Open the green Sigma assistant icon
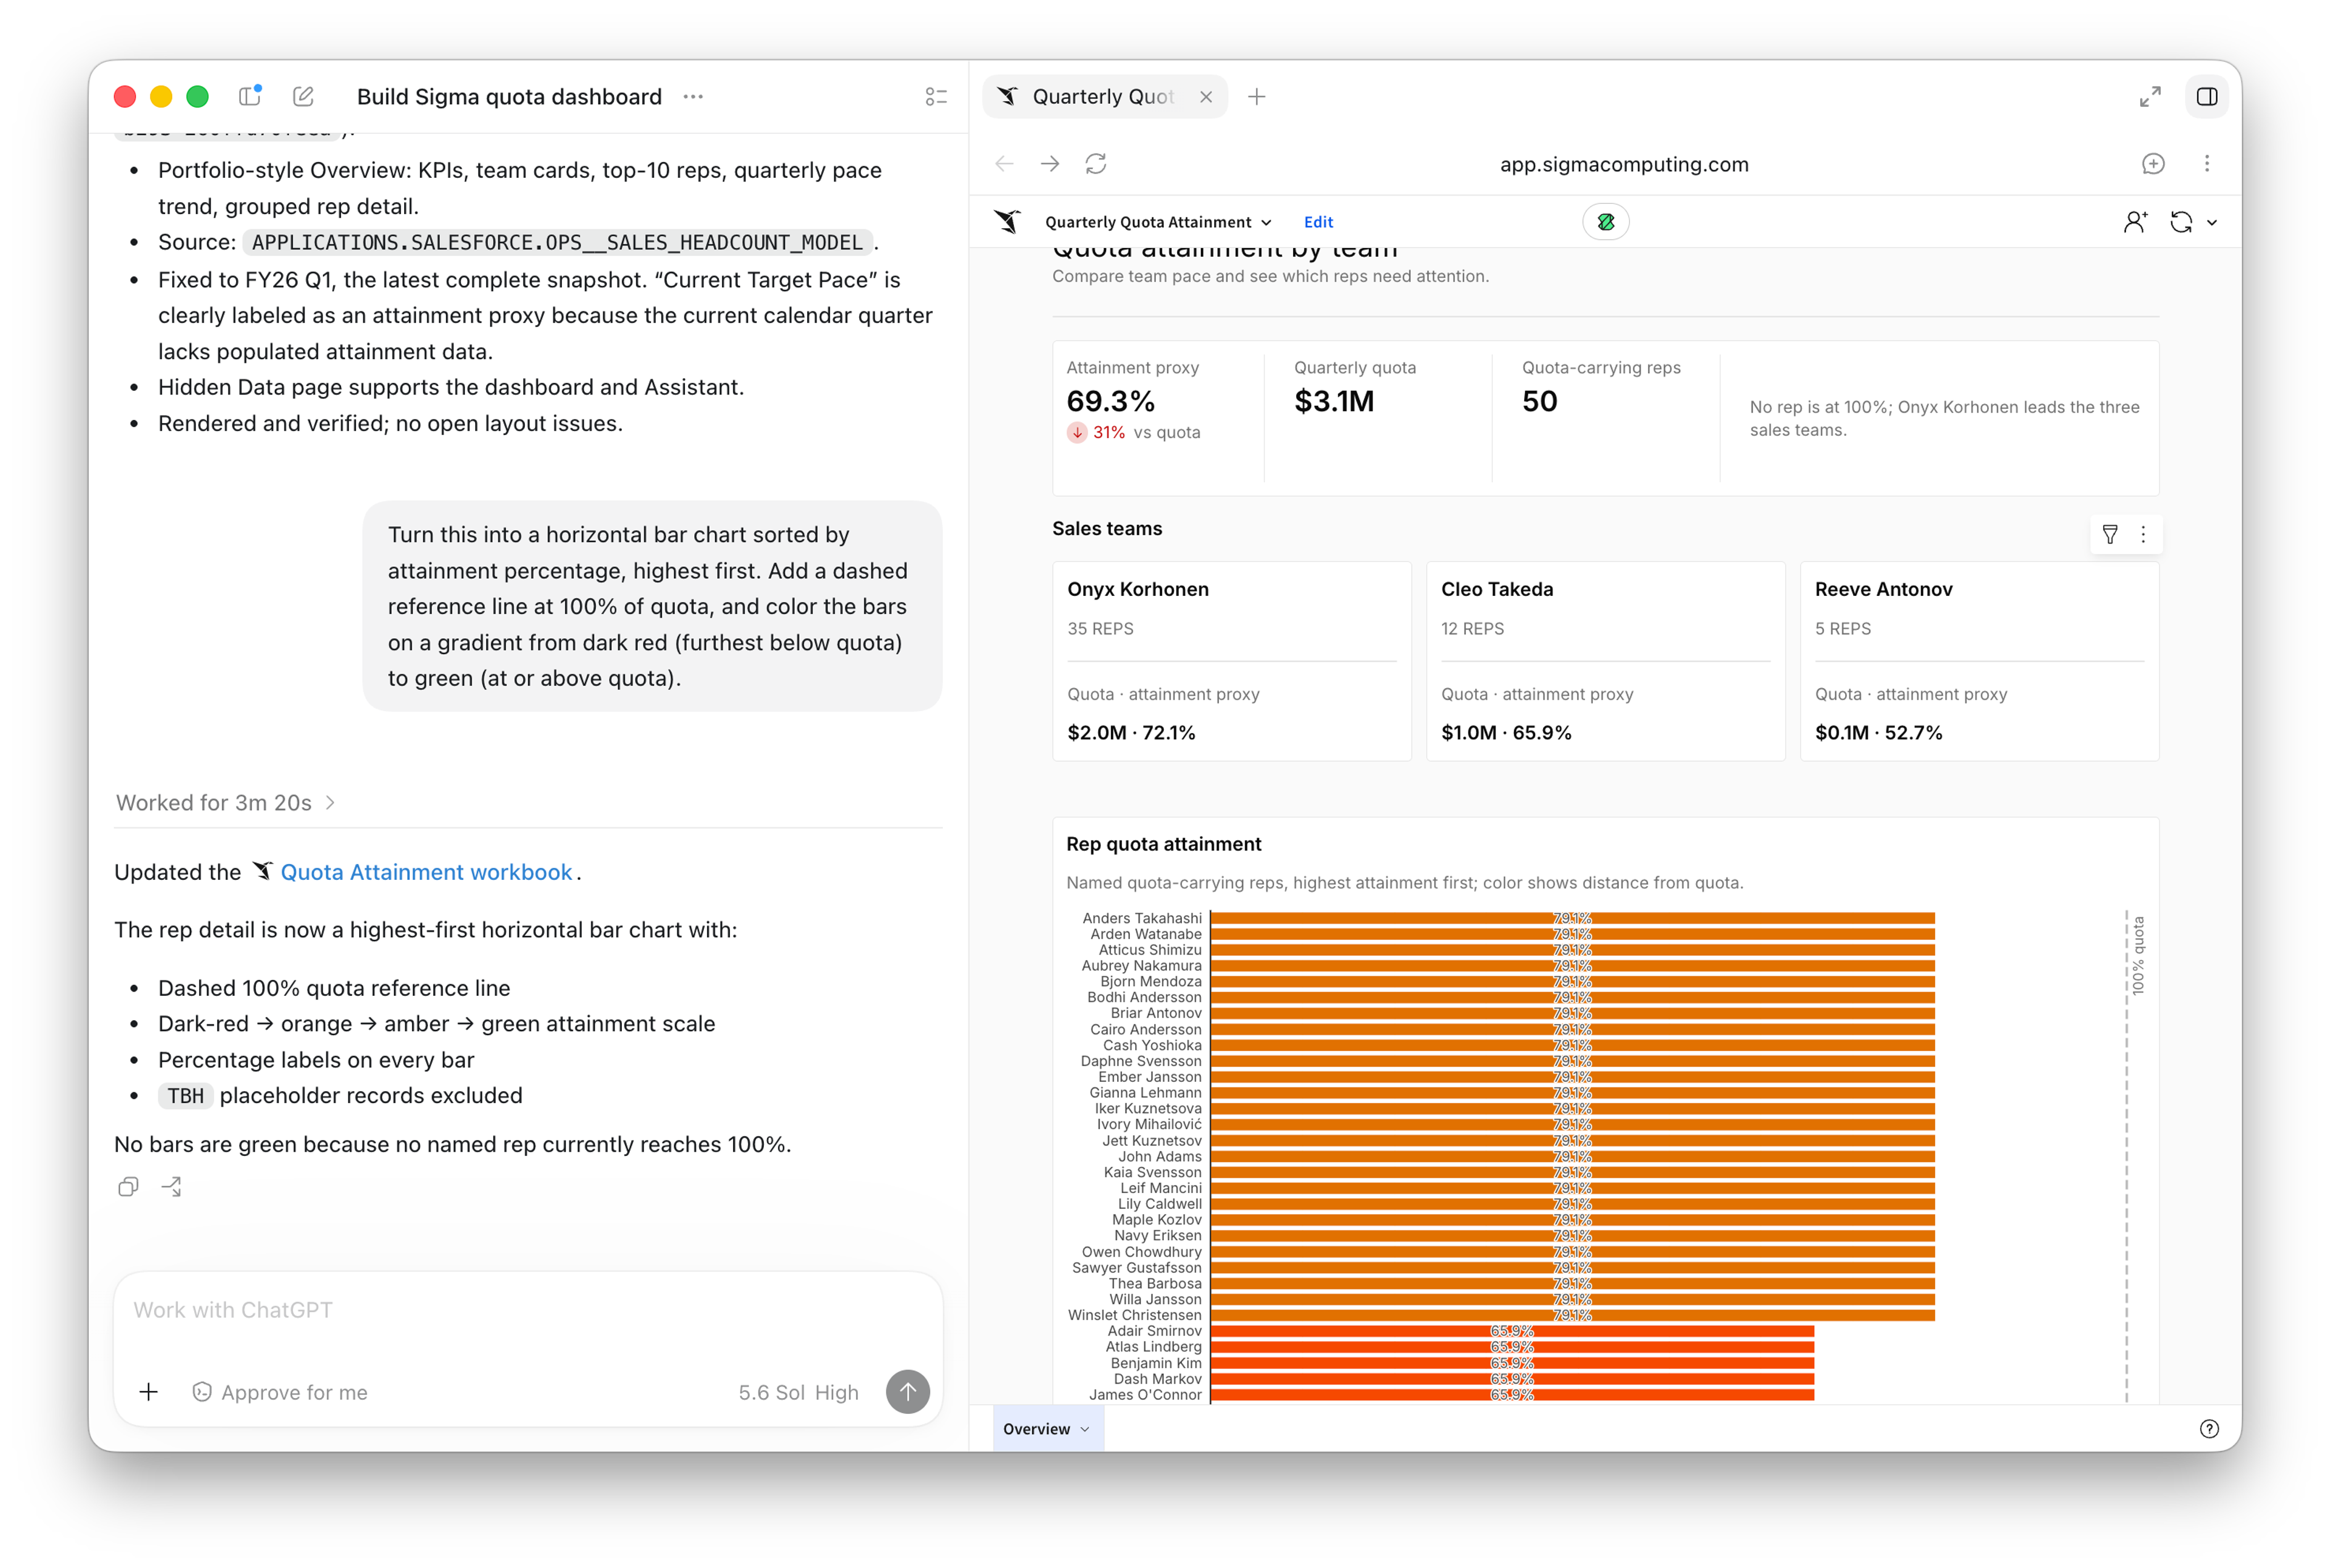 pyautogui.click(x=1605, y=222)
